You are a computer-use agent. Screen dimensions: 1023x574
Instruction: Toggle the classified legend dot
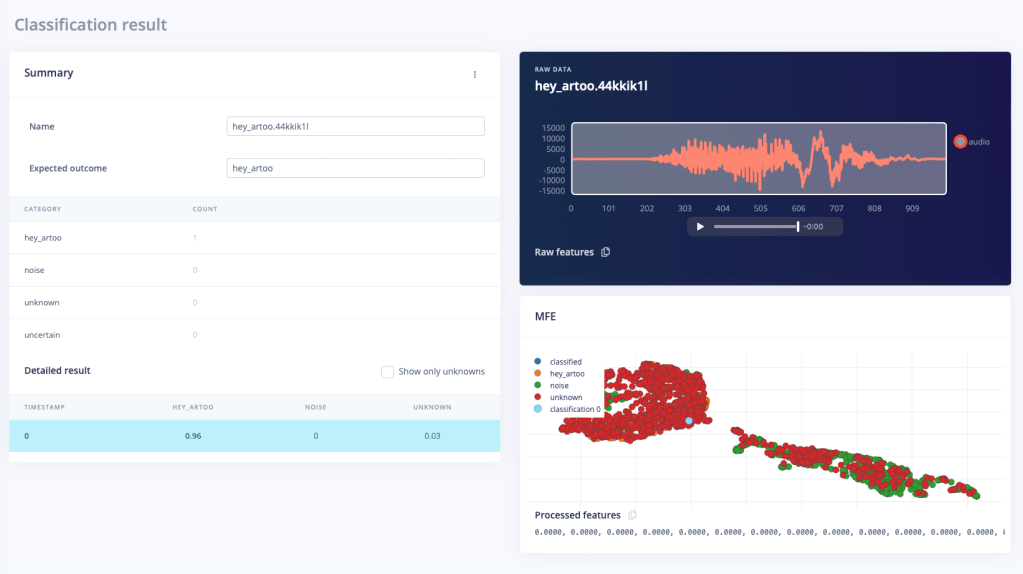(x=540, y=362)
